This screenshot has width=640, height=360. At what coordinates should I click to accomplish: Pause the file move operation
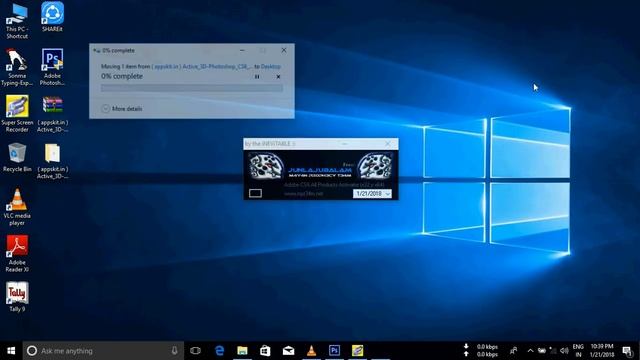pos(257,77)
